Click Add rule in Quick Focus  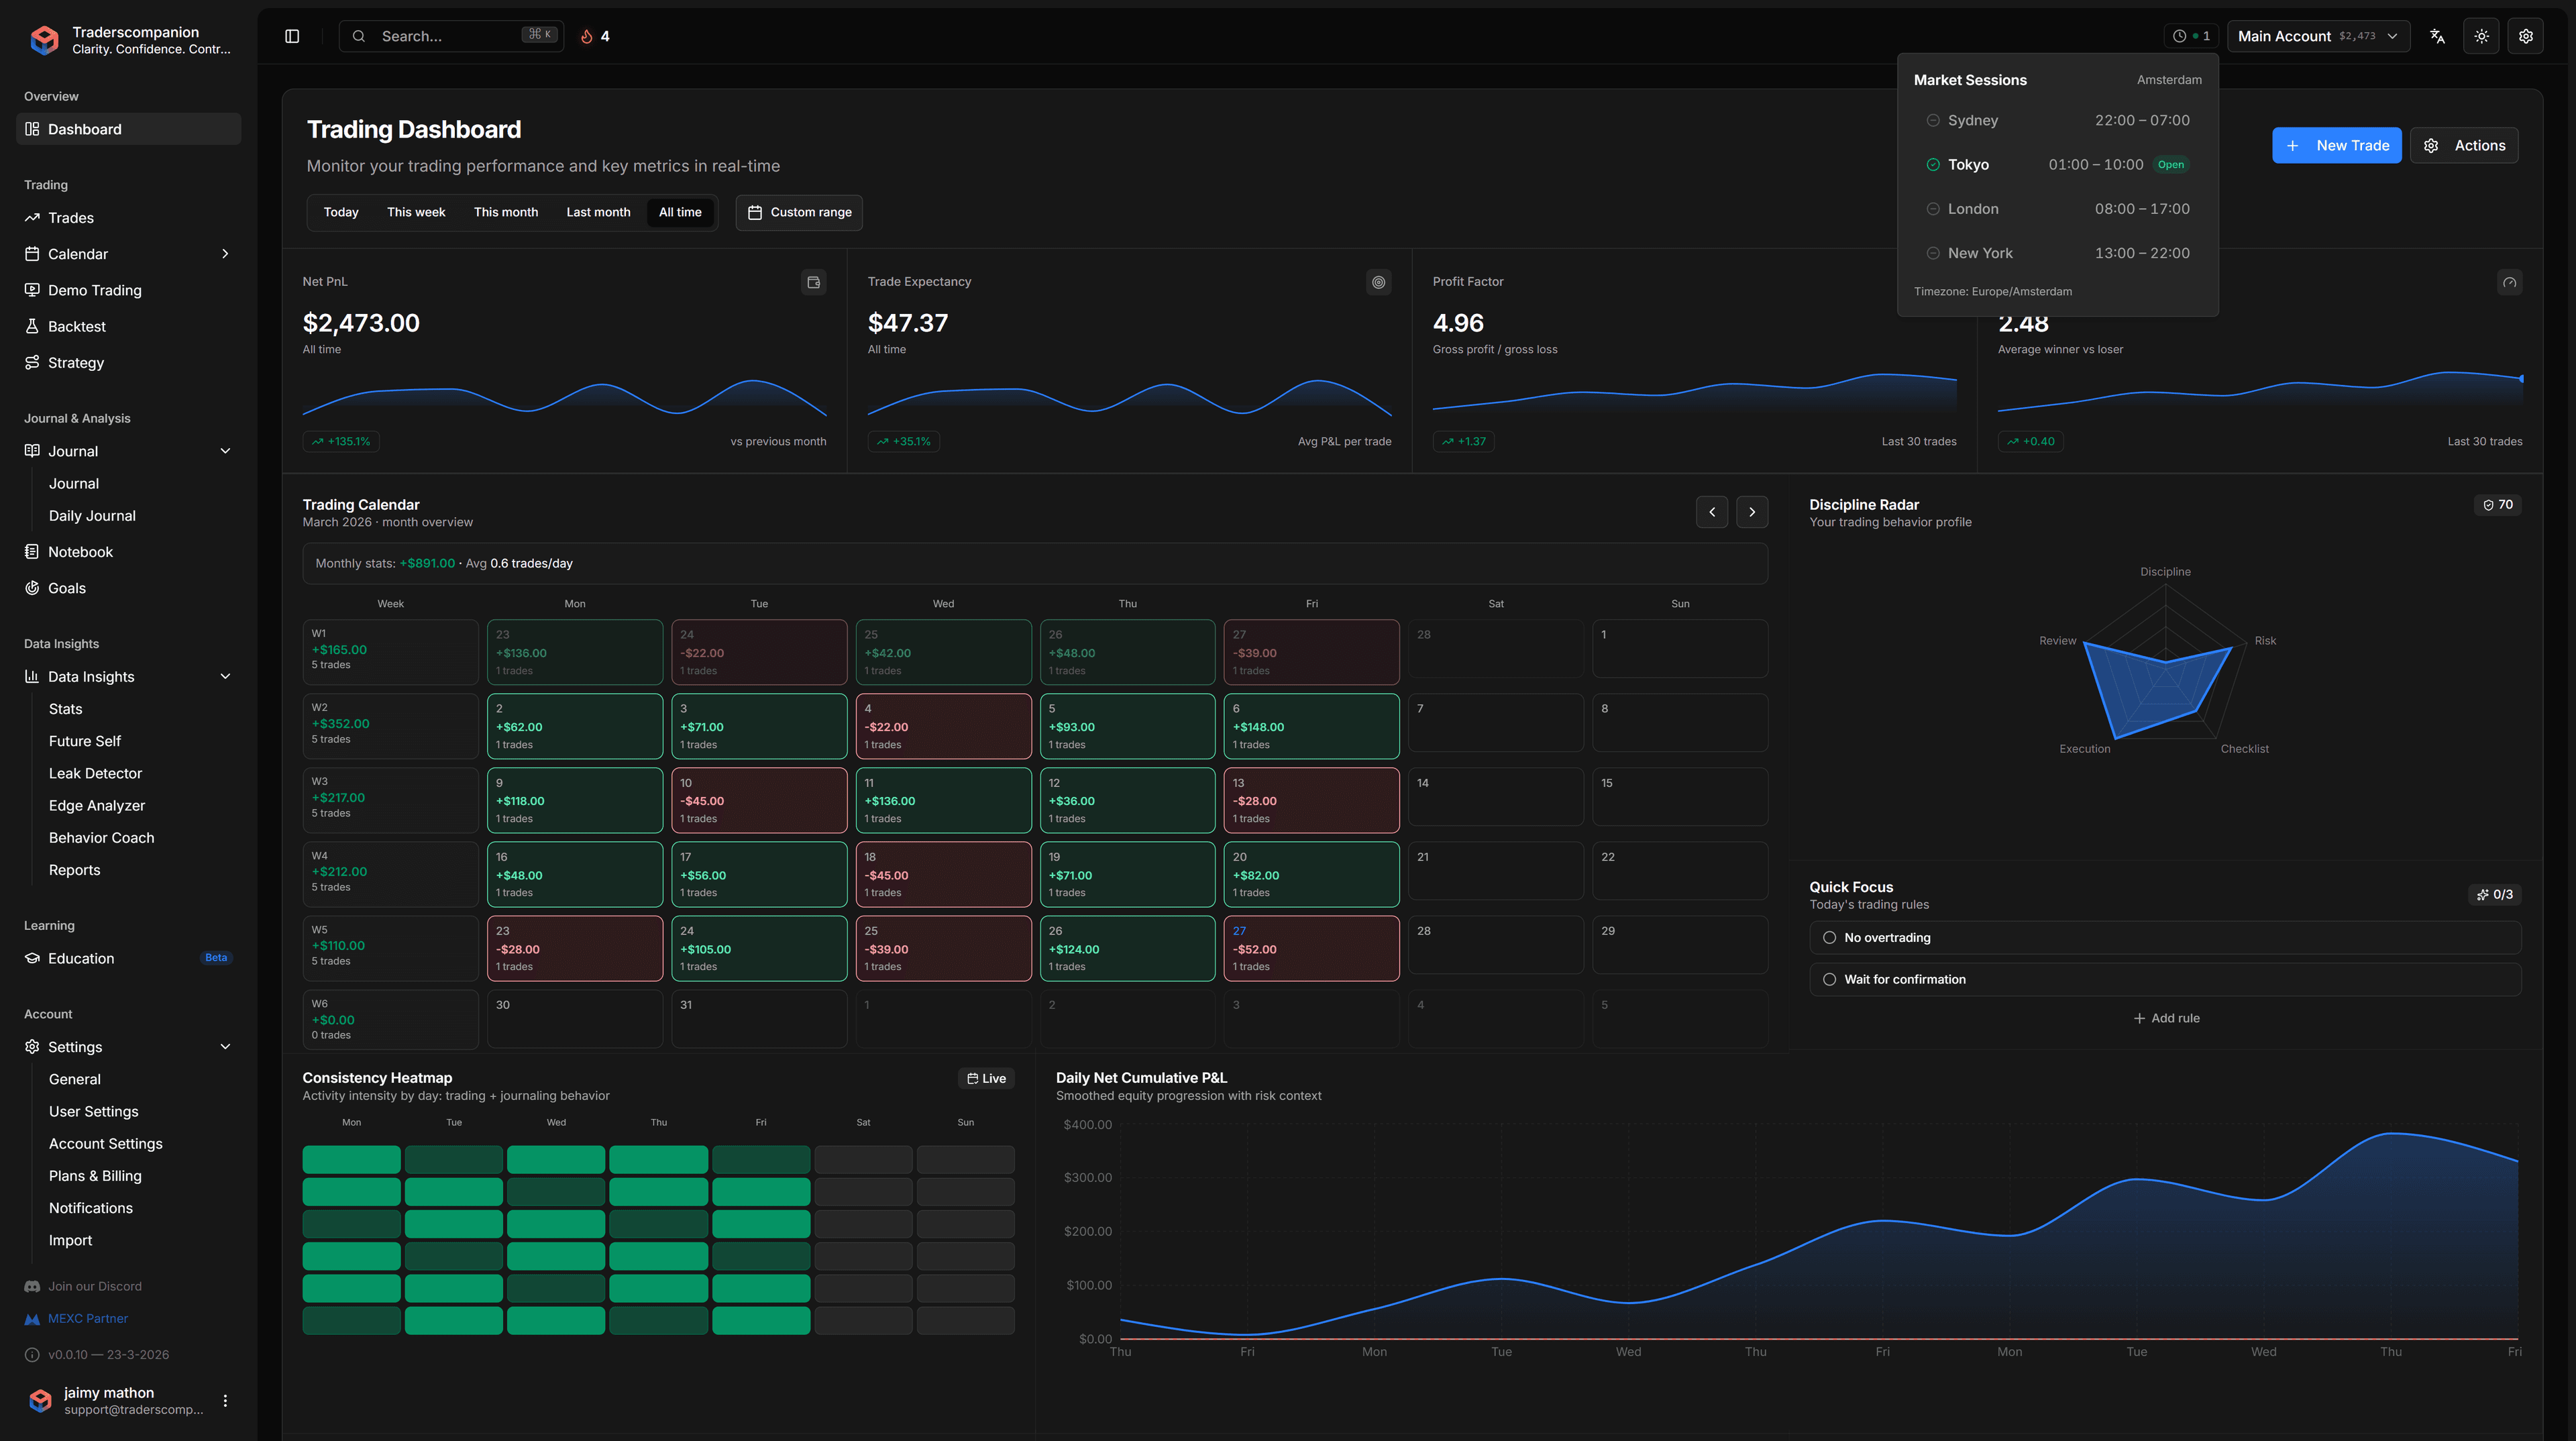[2166, 1018]
